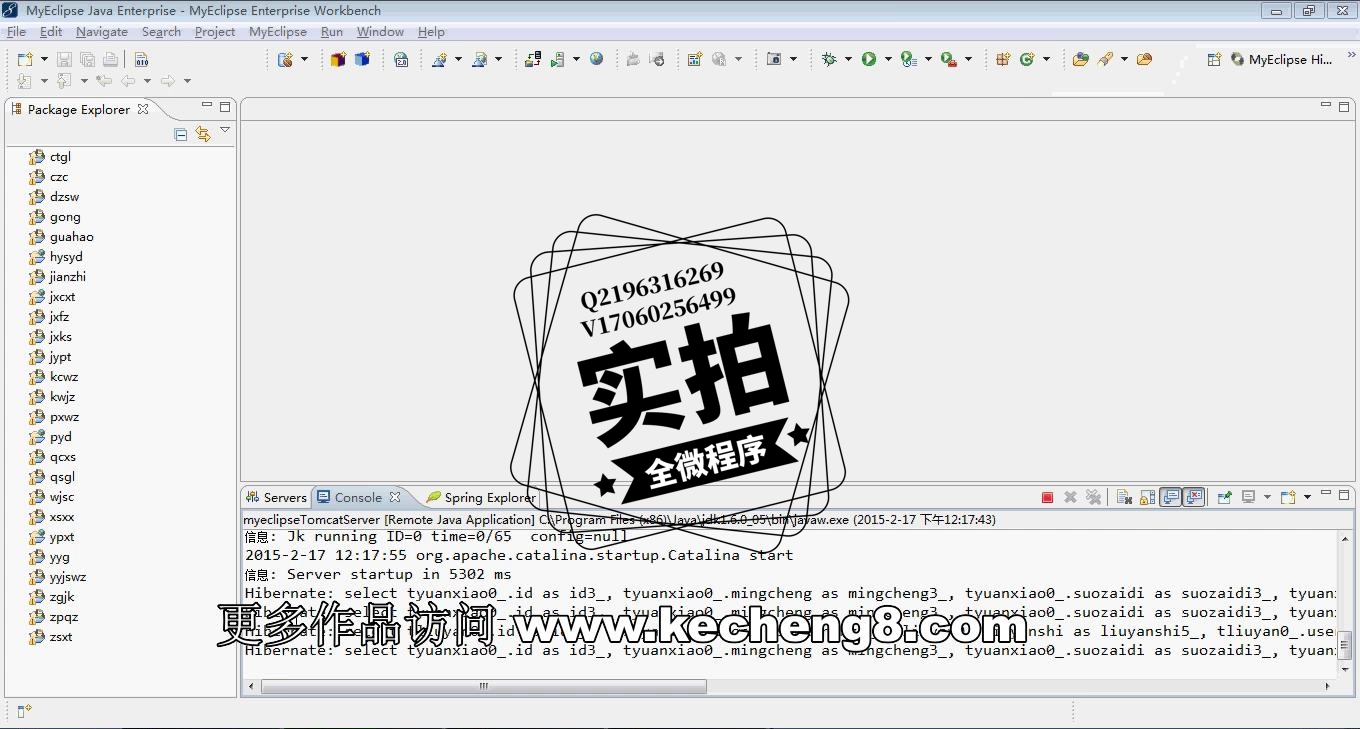Click the Run server toolbar icon

558,60
